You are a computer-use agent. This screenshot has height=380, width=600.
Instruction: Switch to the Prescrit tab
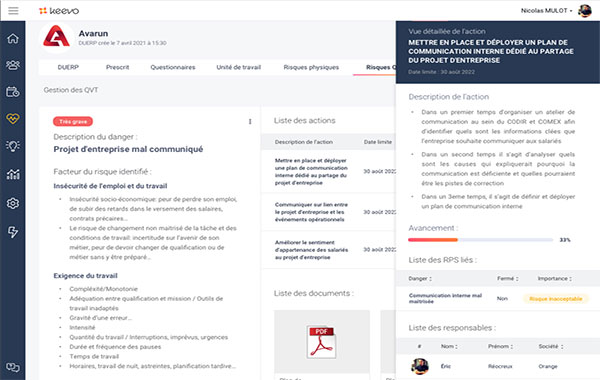pyautogui.click(x=117, y=67)
